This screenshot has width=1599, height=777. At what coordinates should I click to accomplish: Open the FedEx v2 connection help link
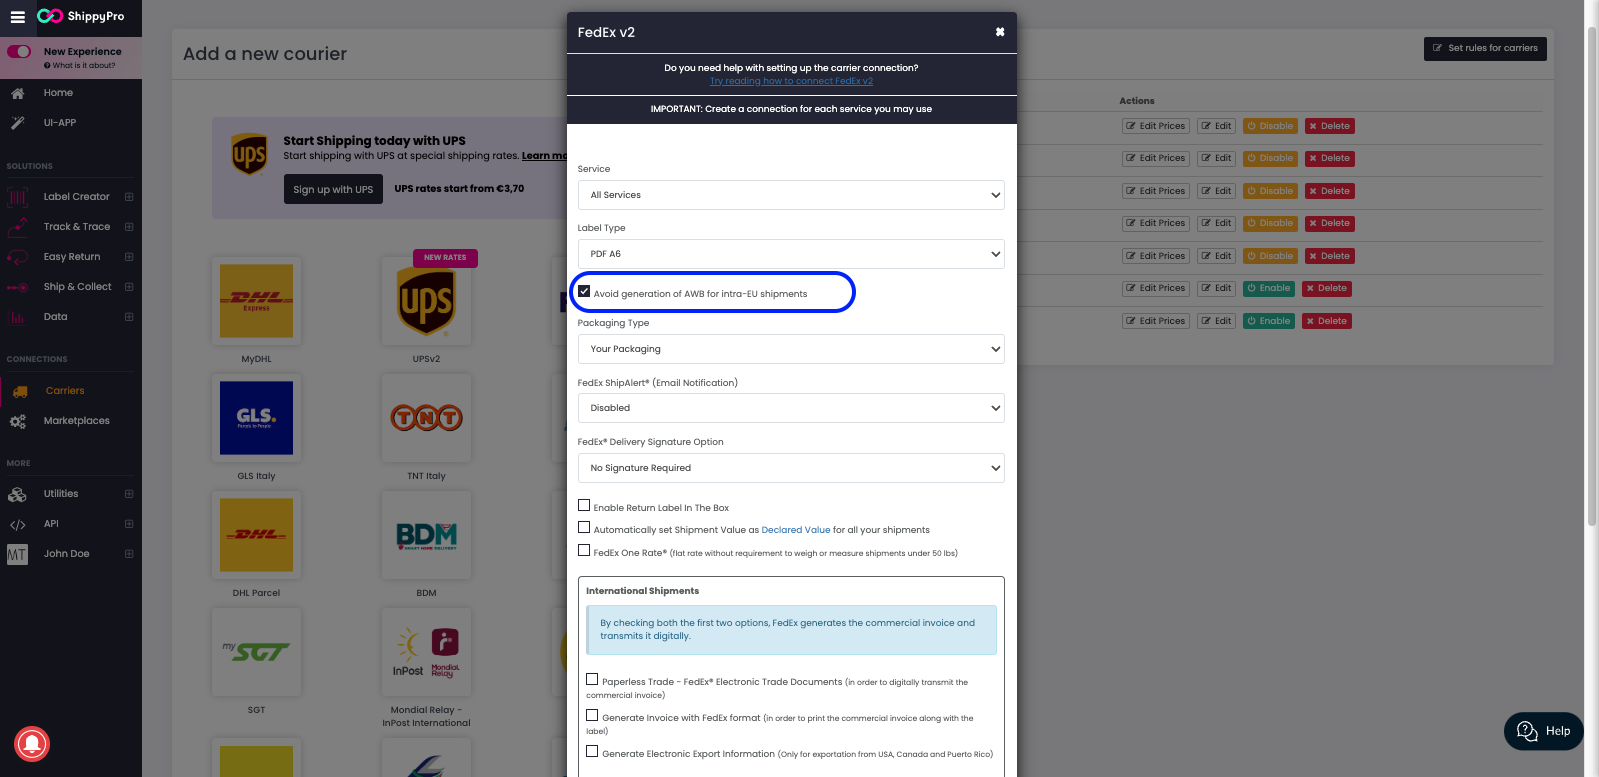click(791, 81)
